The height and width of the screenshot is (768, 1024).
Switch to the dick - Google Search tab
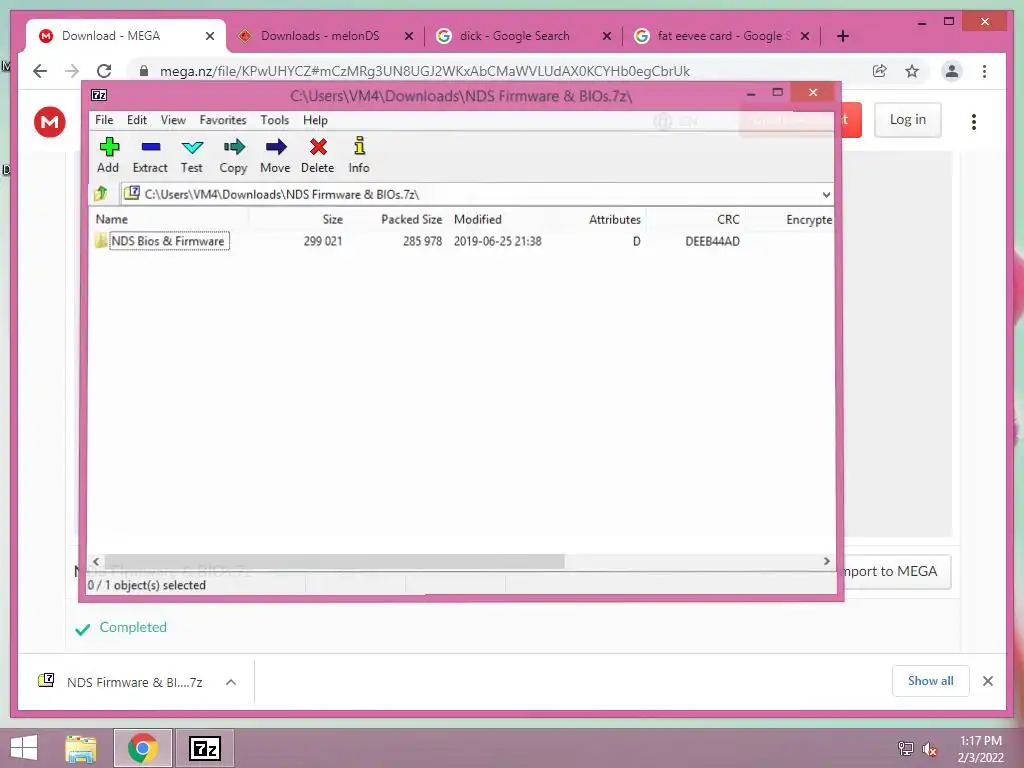click(x=515, y=36)
